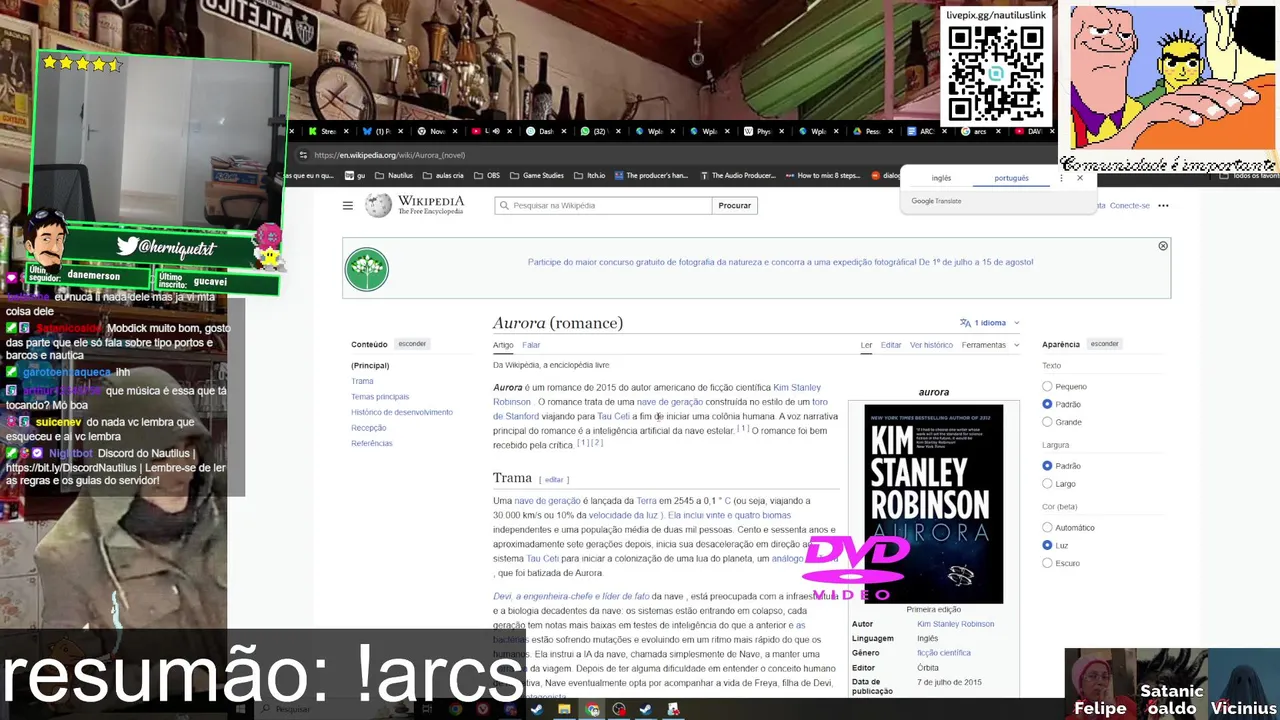
Task: Open the Ferramentas tools dropdown
Action: [991, 345]
